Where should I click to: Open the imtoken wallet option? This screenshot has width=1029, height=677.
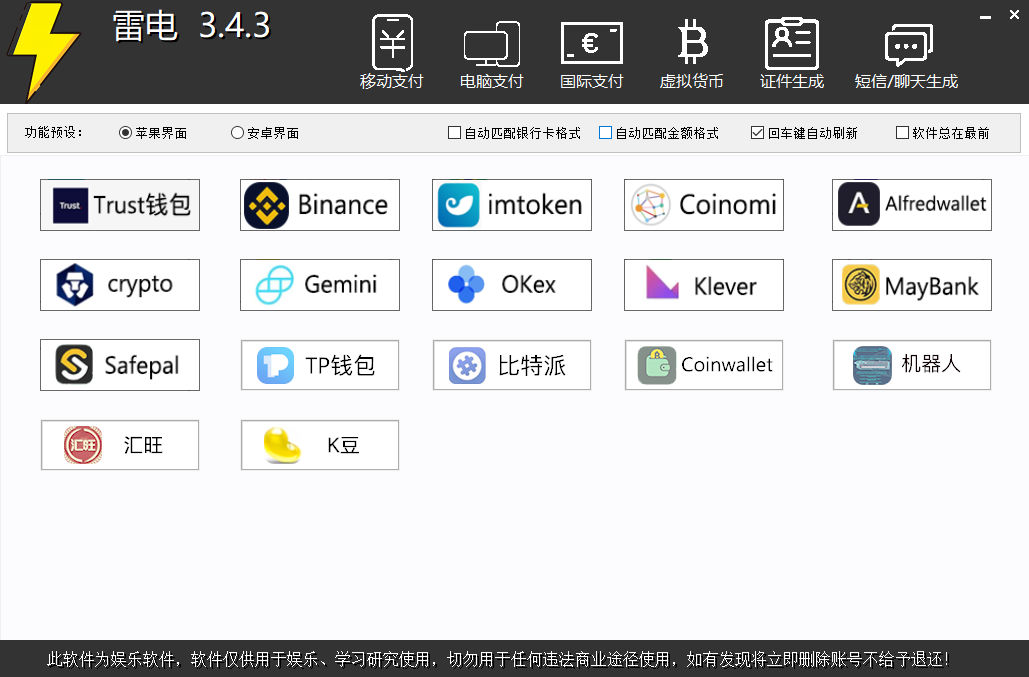click(512, 205)
